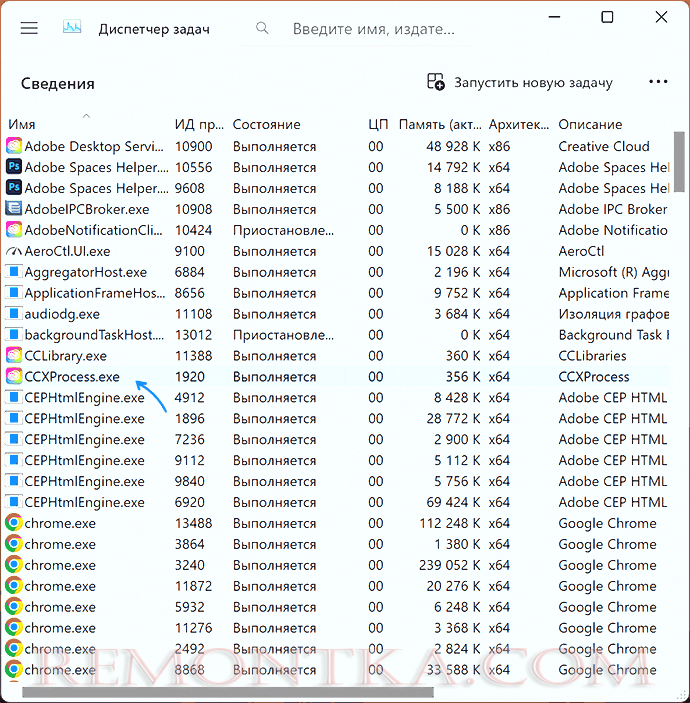Viewport: 690px width, 703px height.
Task: Sort by the Память column header
Action: (440, 124)
